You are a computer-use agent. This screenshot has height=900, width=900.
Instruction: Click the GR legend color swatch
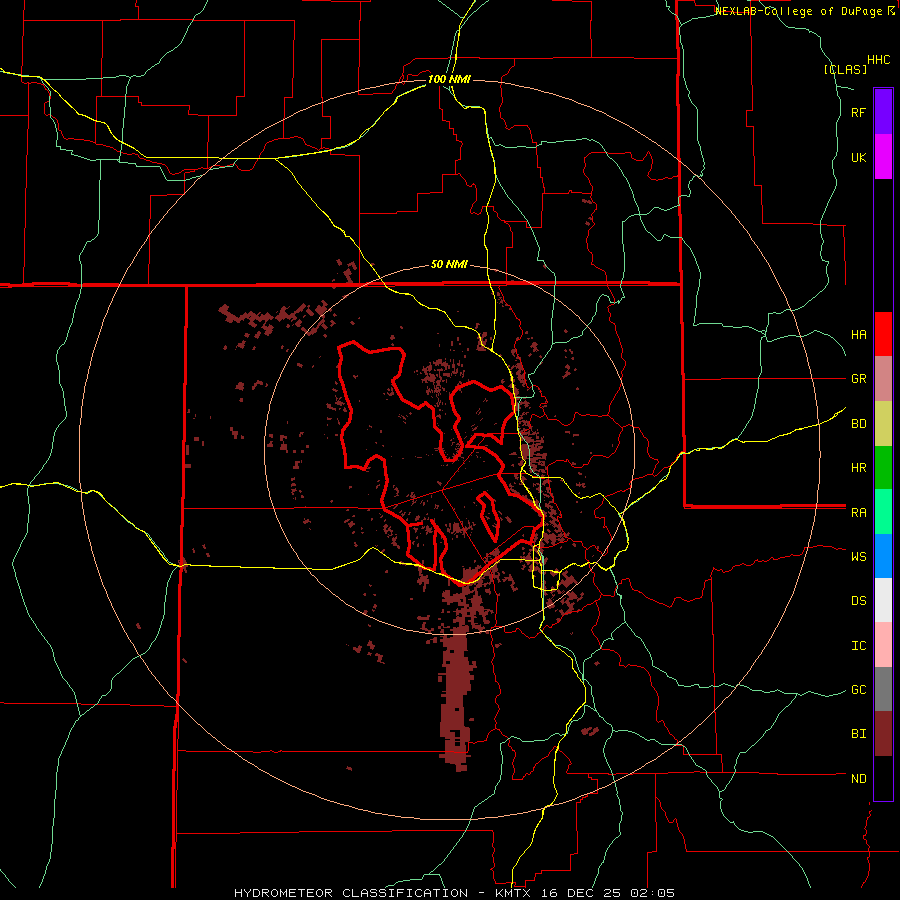pos(883,378)
